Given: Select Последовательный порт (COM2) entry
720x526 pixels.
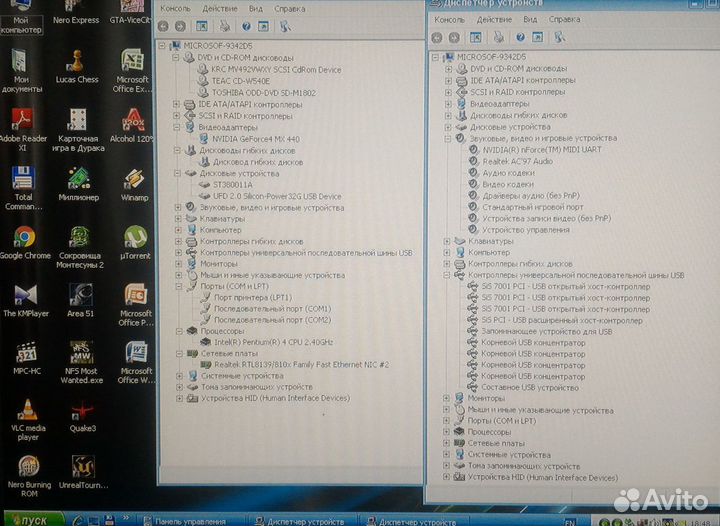Looking at the screenshot, I should coord(272,320).
